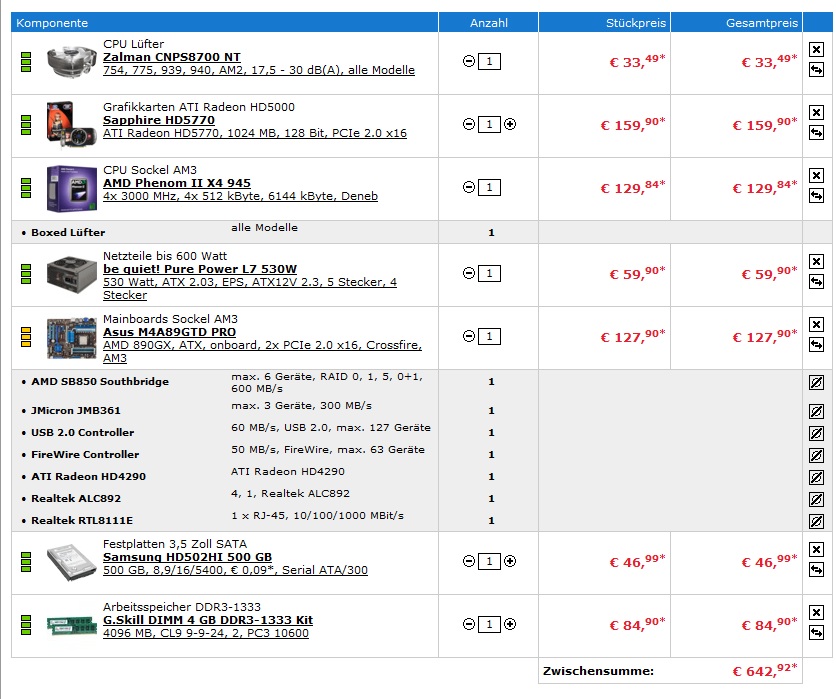The height and width of the screenshot is (699, 836).
Task: Click swap icon for Sapphire HD5770
Action: (x=816, y=132)
